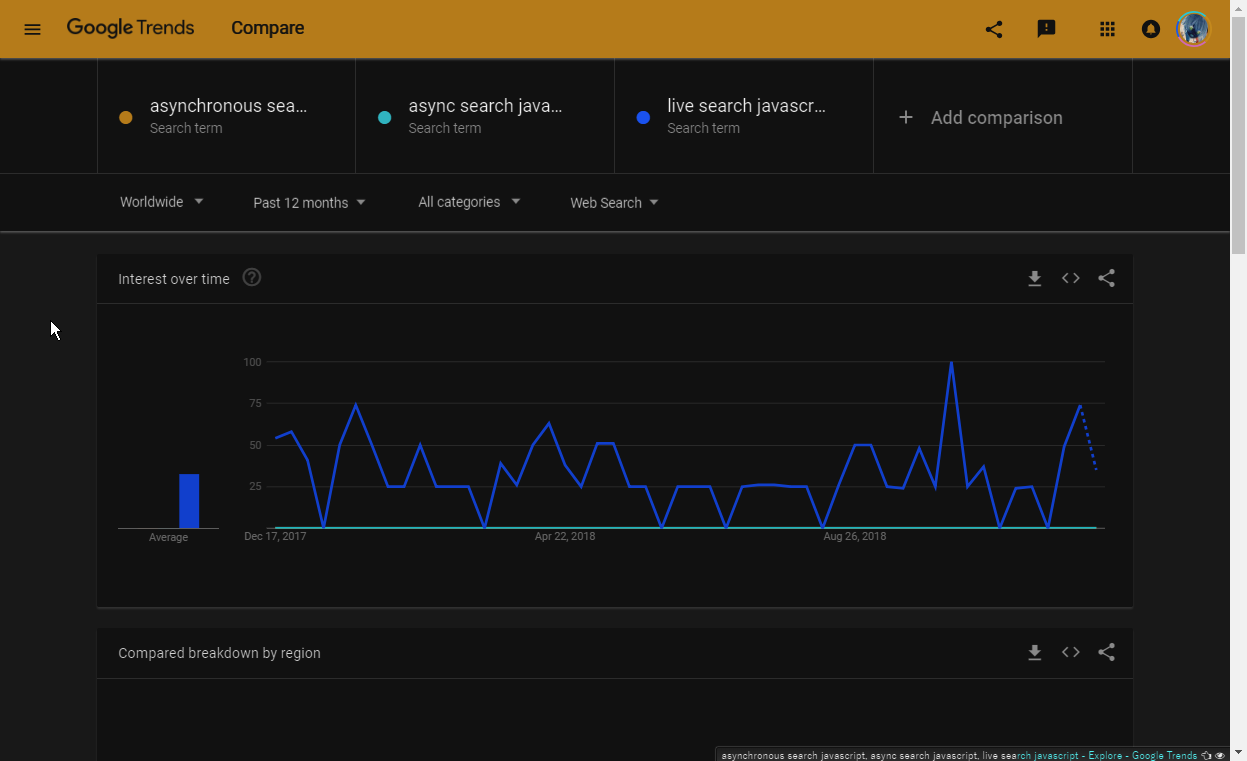The height and width of the screenshot is (761, 1247).
Task: Click the Google account avatar
Action: pyautogui.click(x=1192, y=29)
